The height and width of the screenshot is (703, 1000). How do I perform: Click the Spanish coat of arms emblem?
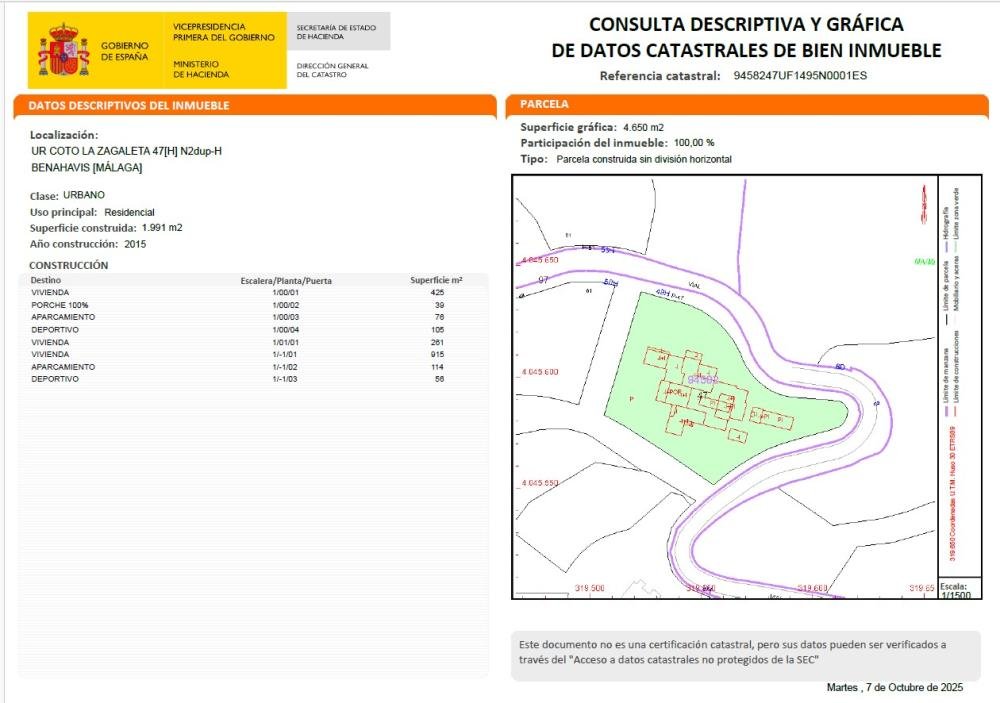coord(64,52)
